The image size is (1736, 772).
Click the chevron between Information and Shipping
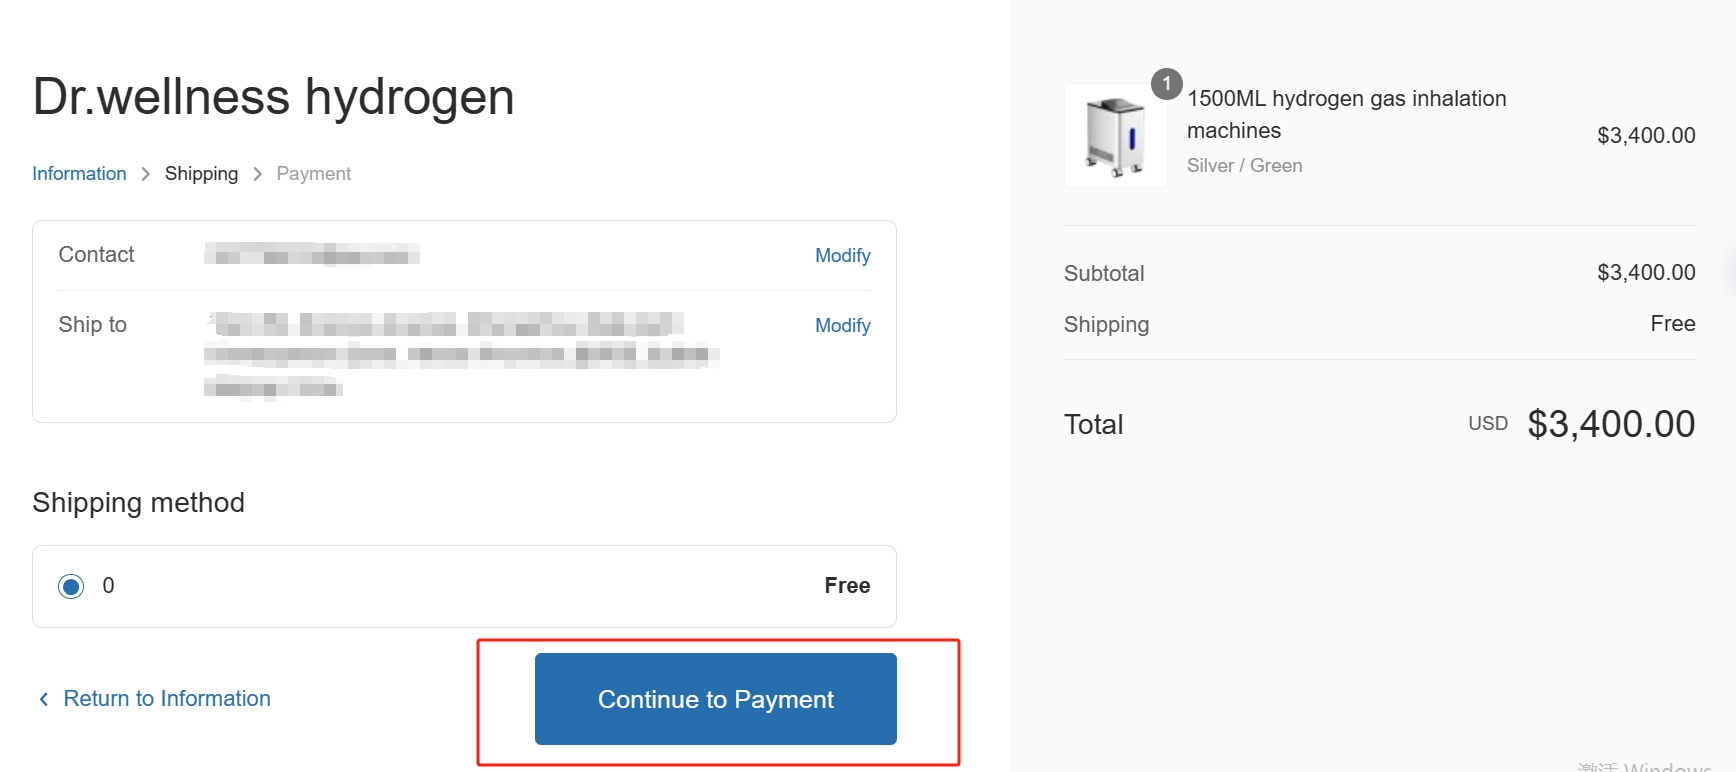coord(146,174)
